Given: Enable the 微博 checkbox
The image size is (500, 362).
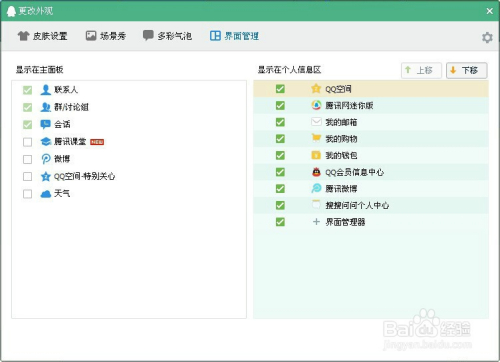Looking at the screenshot, I should tap(28, 159).
